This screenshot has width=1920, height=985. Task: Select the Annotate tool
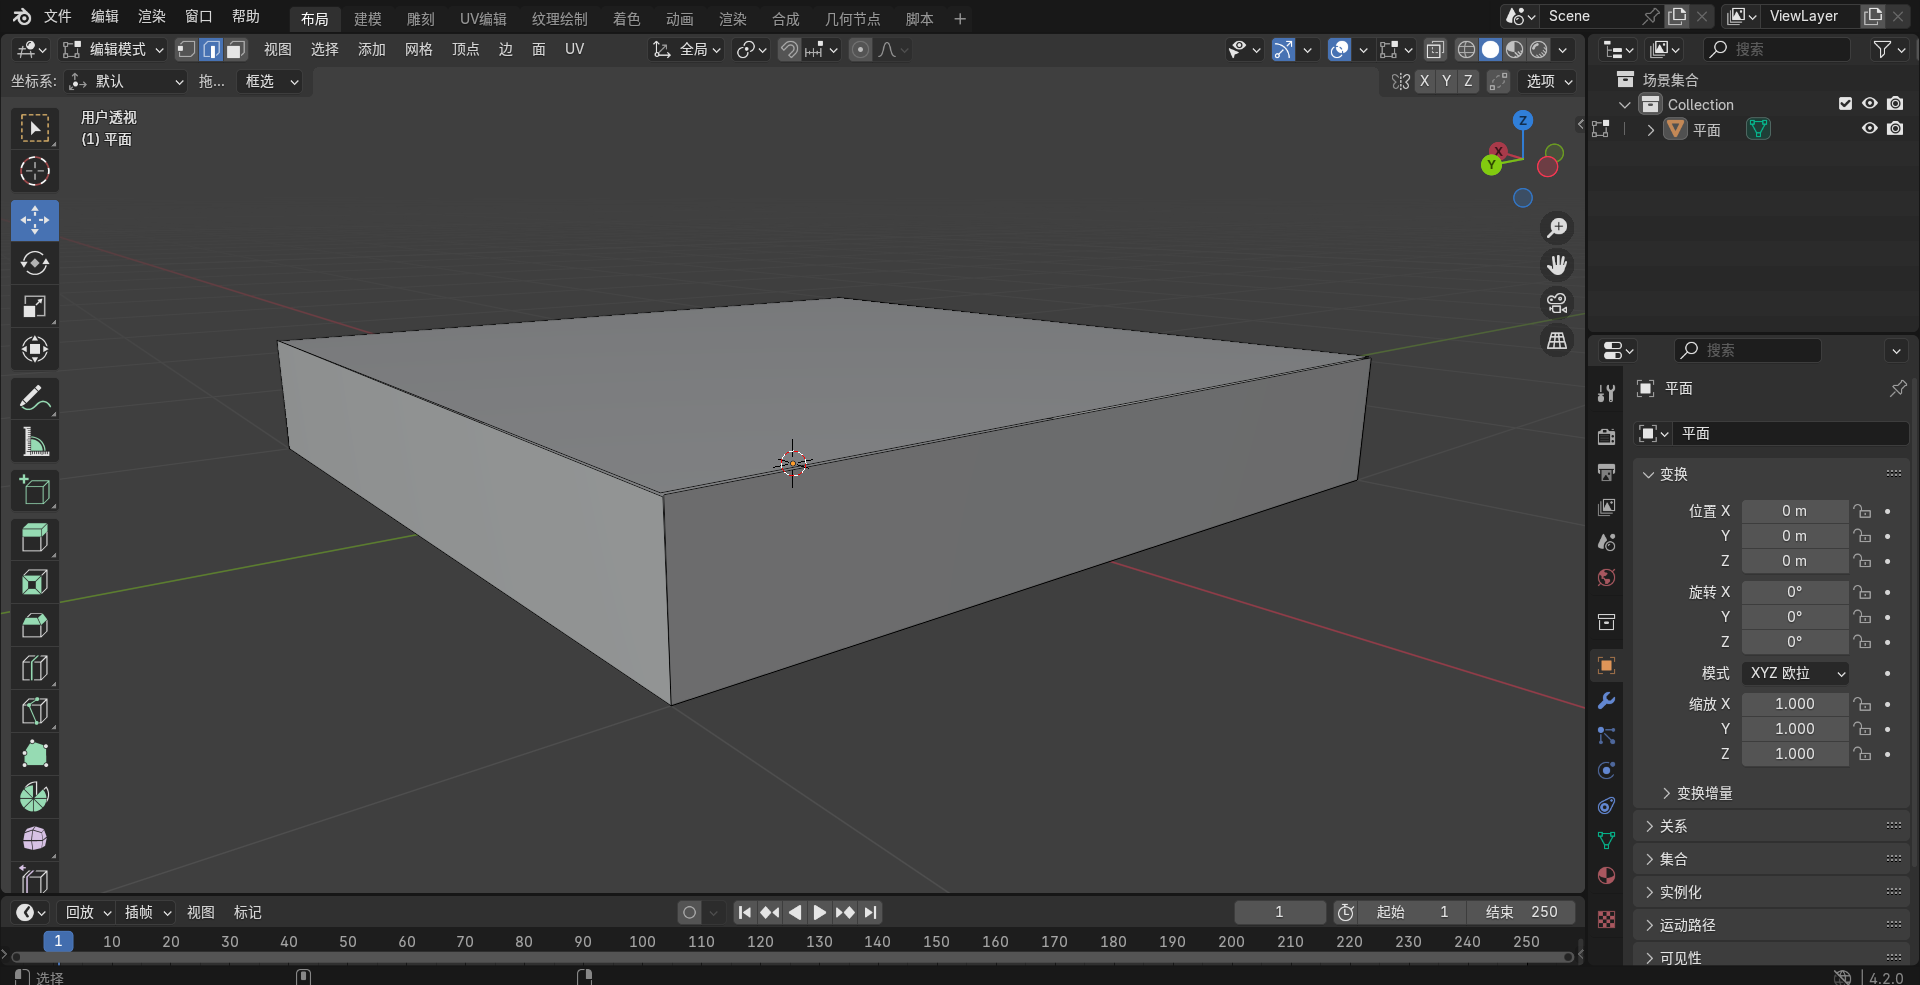tap(35, 398)
